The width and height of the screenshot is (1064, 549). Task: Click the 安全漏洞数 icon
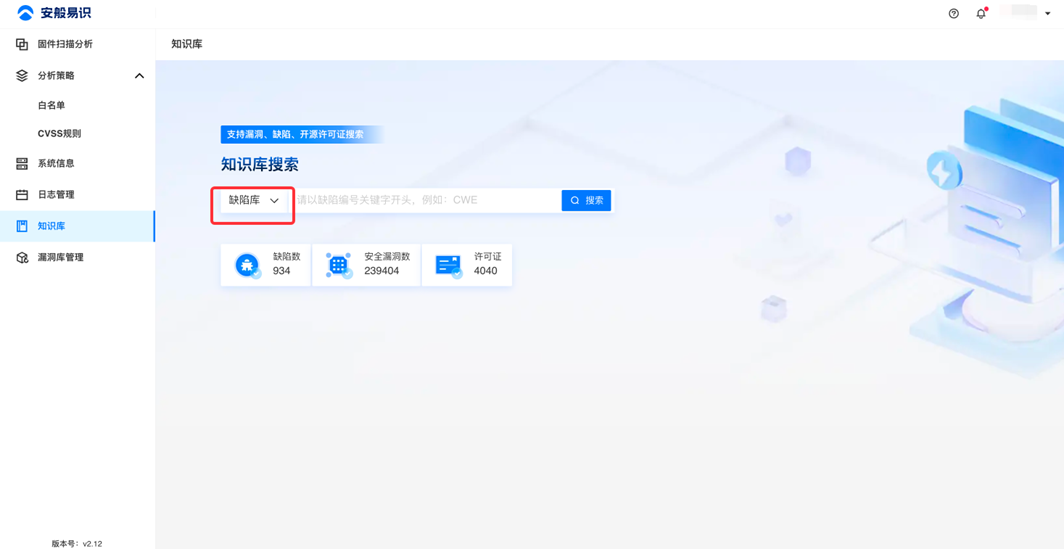(x=338, y=265)
